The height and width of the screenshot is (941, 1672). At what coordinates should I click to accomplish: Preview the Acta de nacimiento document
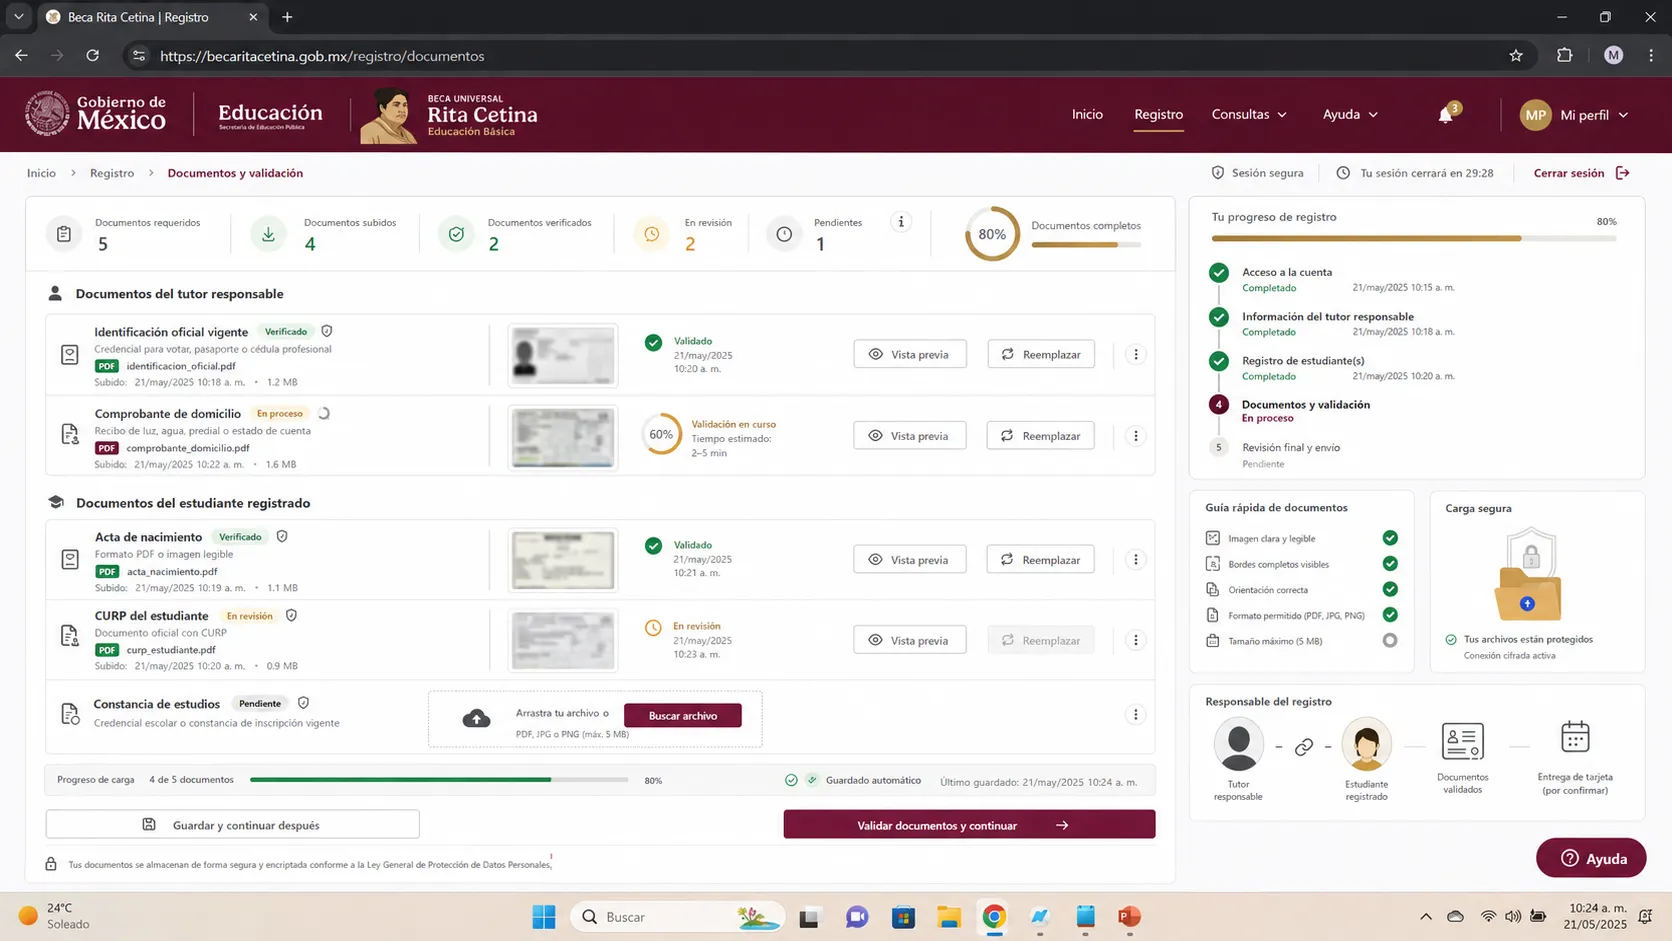click(x=910, y=560)
